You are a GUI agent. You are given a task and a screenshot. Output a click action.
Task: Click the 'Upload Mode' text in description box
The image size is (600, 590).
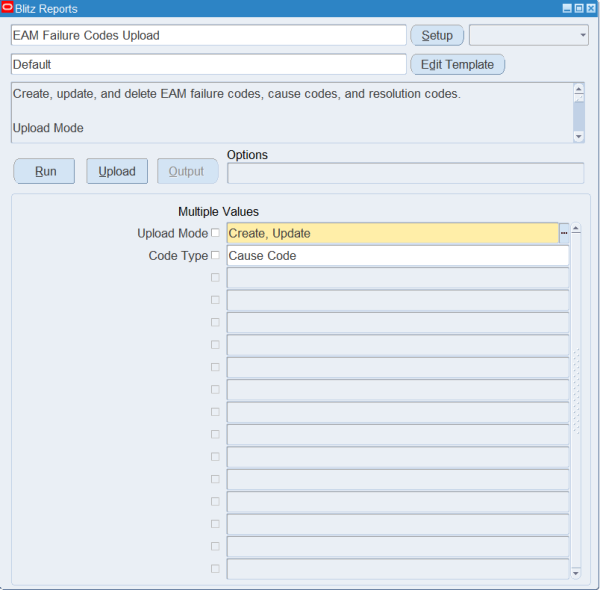coord(48,128)
